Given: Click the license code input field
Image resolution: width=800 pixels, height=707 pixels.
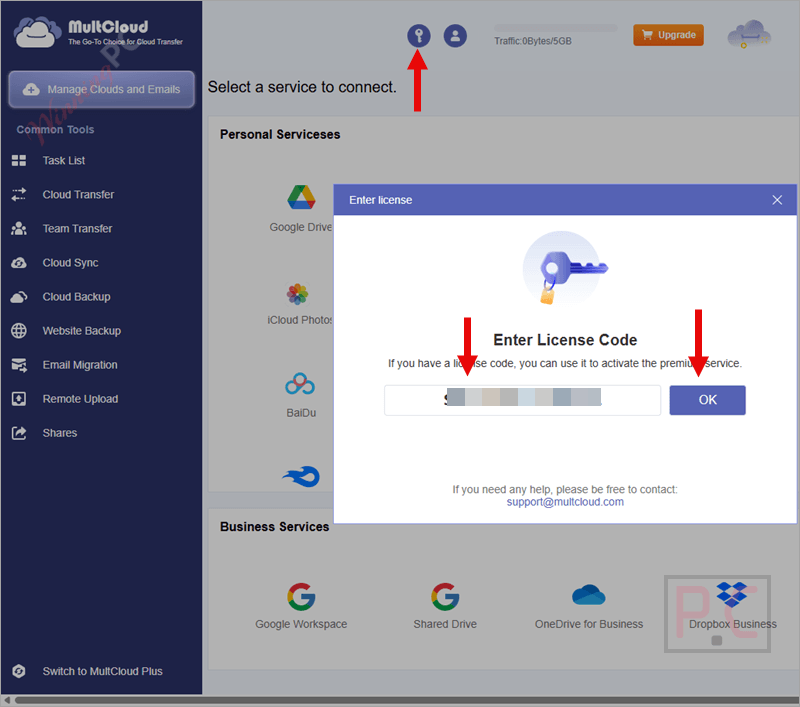Looking at the screenshot, I should [x=522, y=400].
